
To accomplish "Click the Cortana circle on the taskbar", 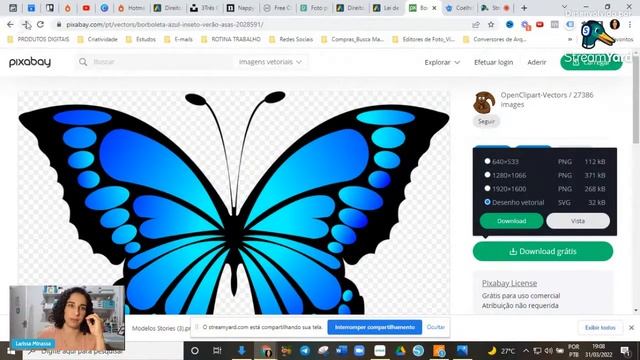I will (x=195, y=351).
